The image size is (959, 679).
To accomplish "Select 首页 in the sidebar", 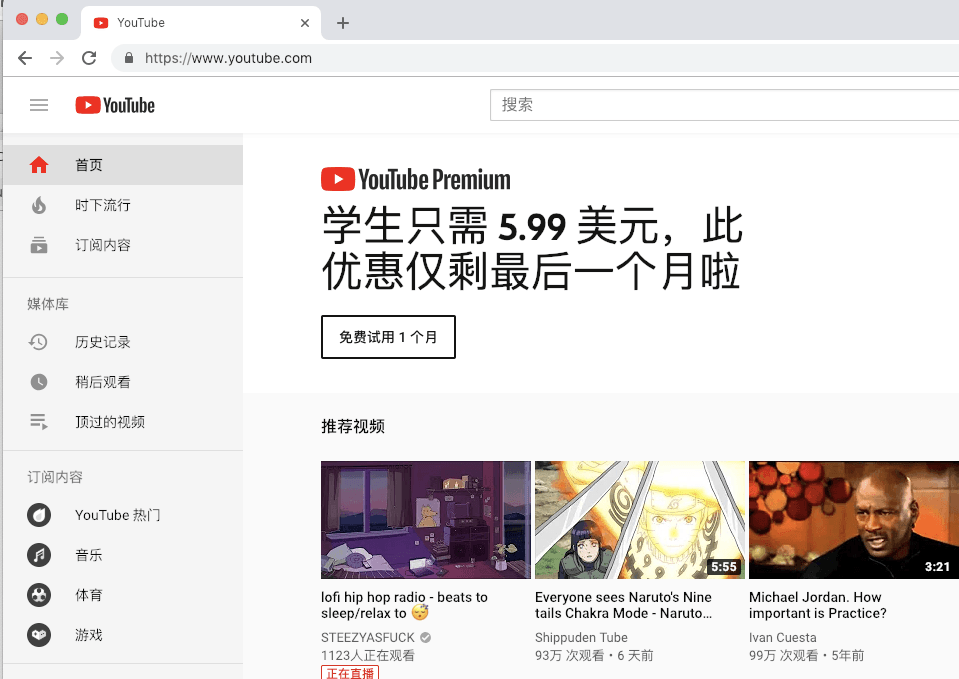I will click(x=123, y=165).
